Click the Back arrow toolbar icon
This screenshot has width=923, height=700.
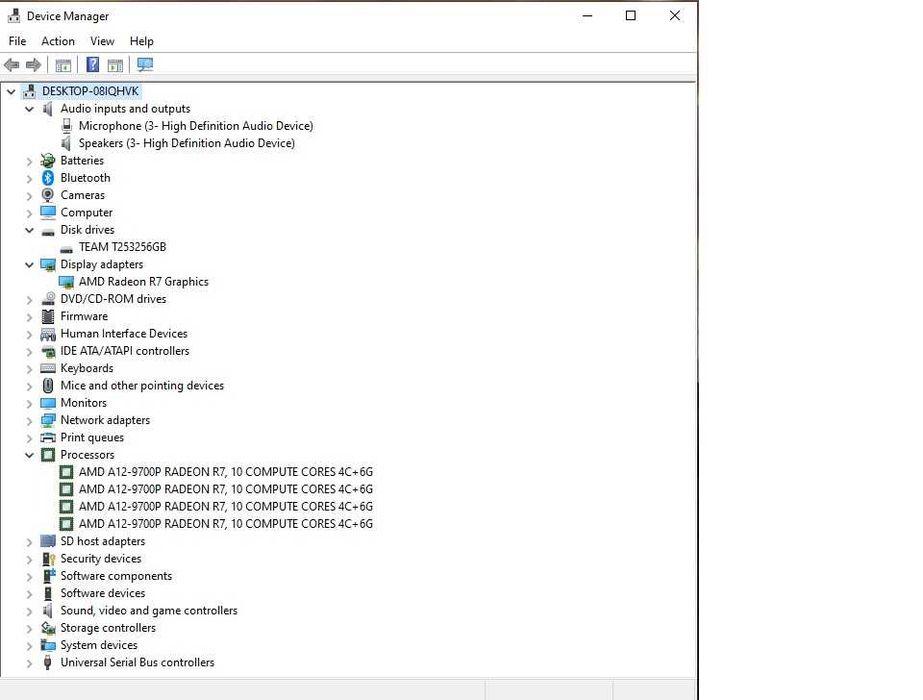[12, 65]
